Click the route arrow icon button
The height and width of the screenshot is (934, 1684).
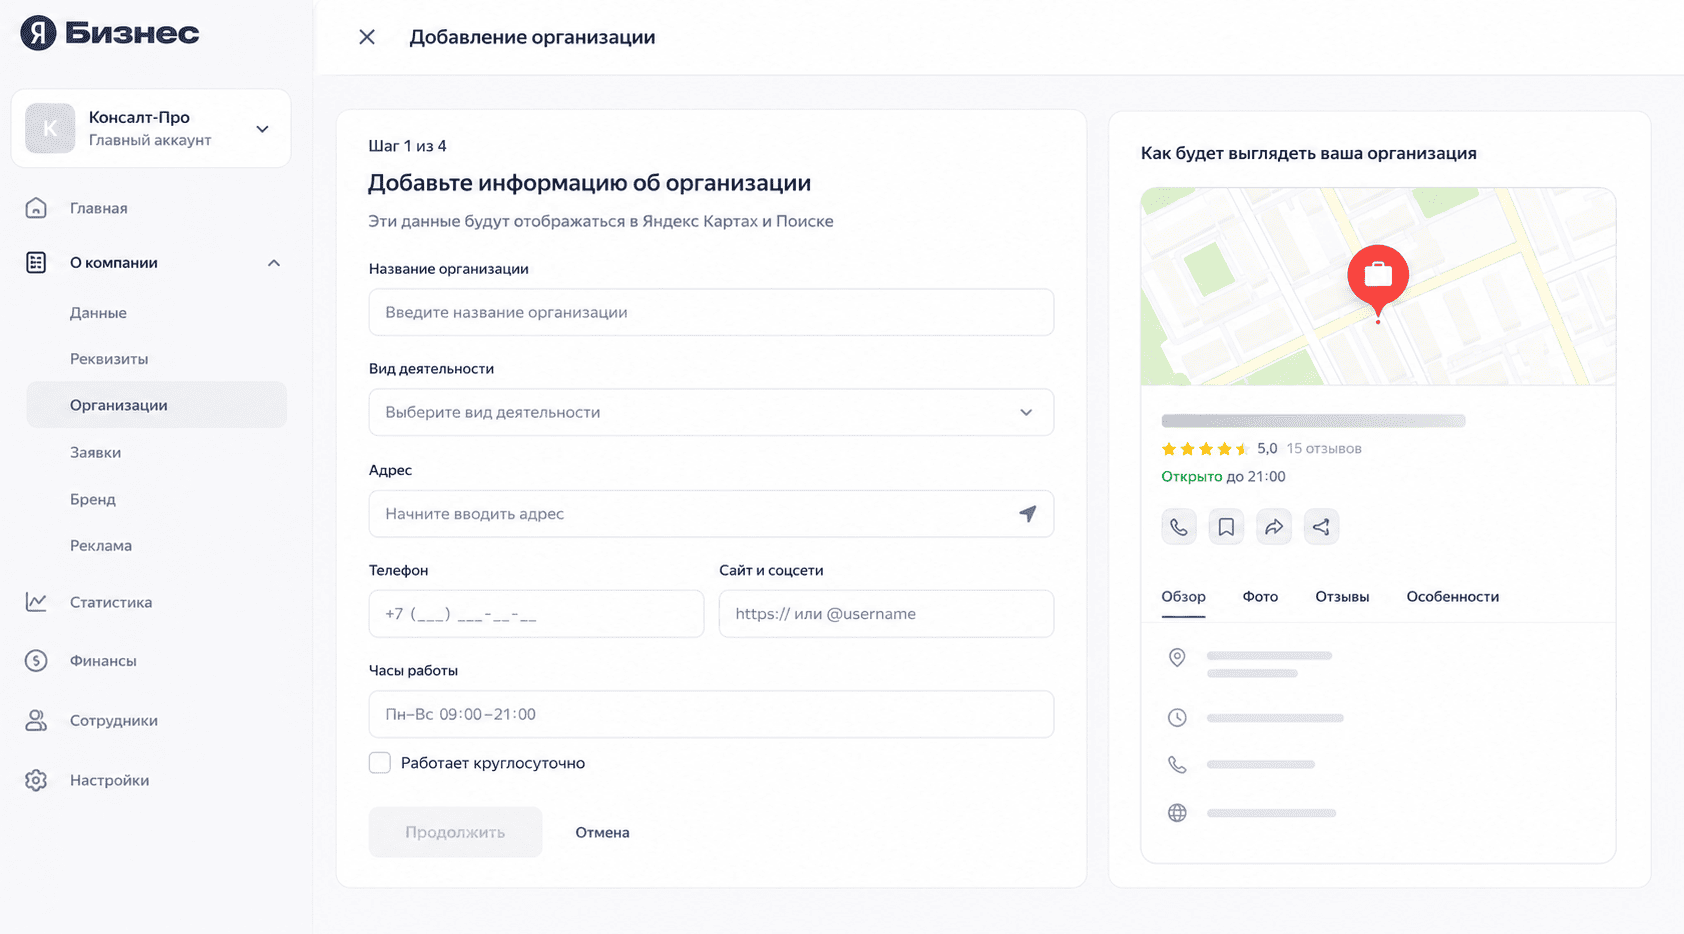pos(1274,527)
